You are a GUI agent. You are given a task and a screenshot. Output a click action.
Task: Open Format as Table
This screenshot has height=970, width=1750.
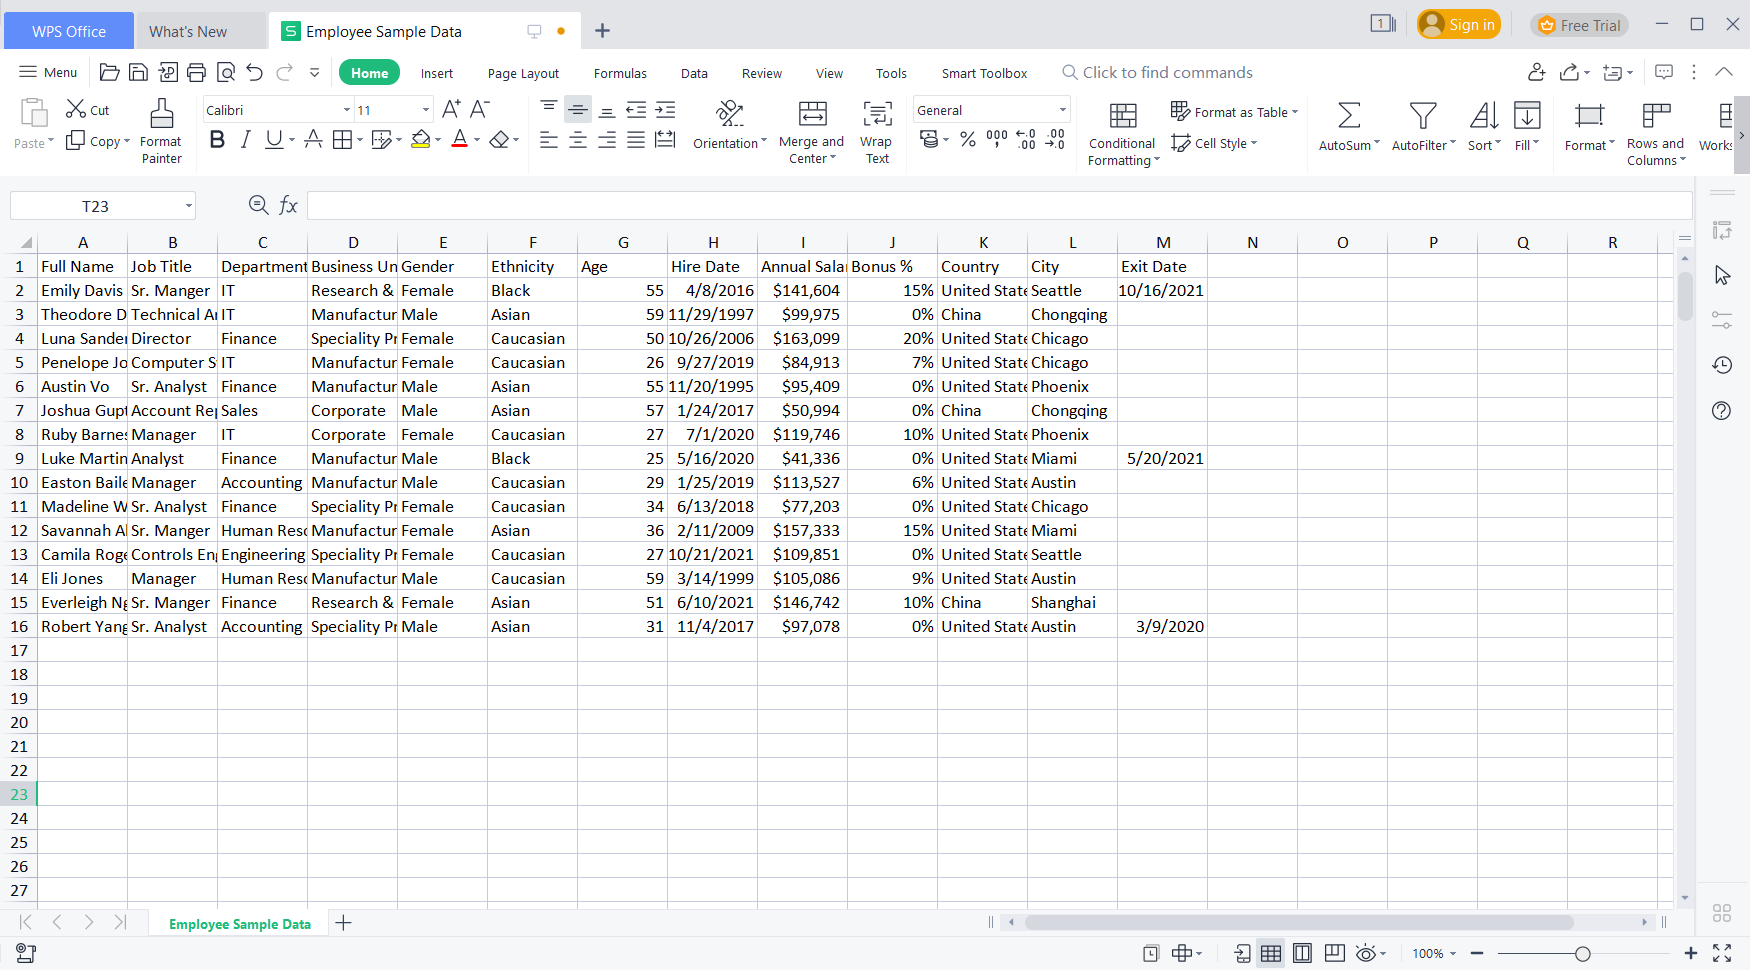1232,111
